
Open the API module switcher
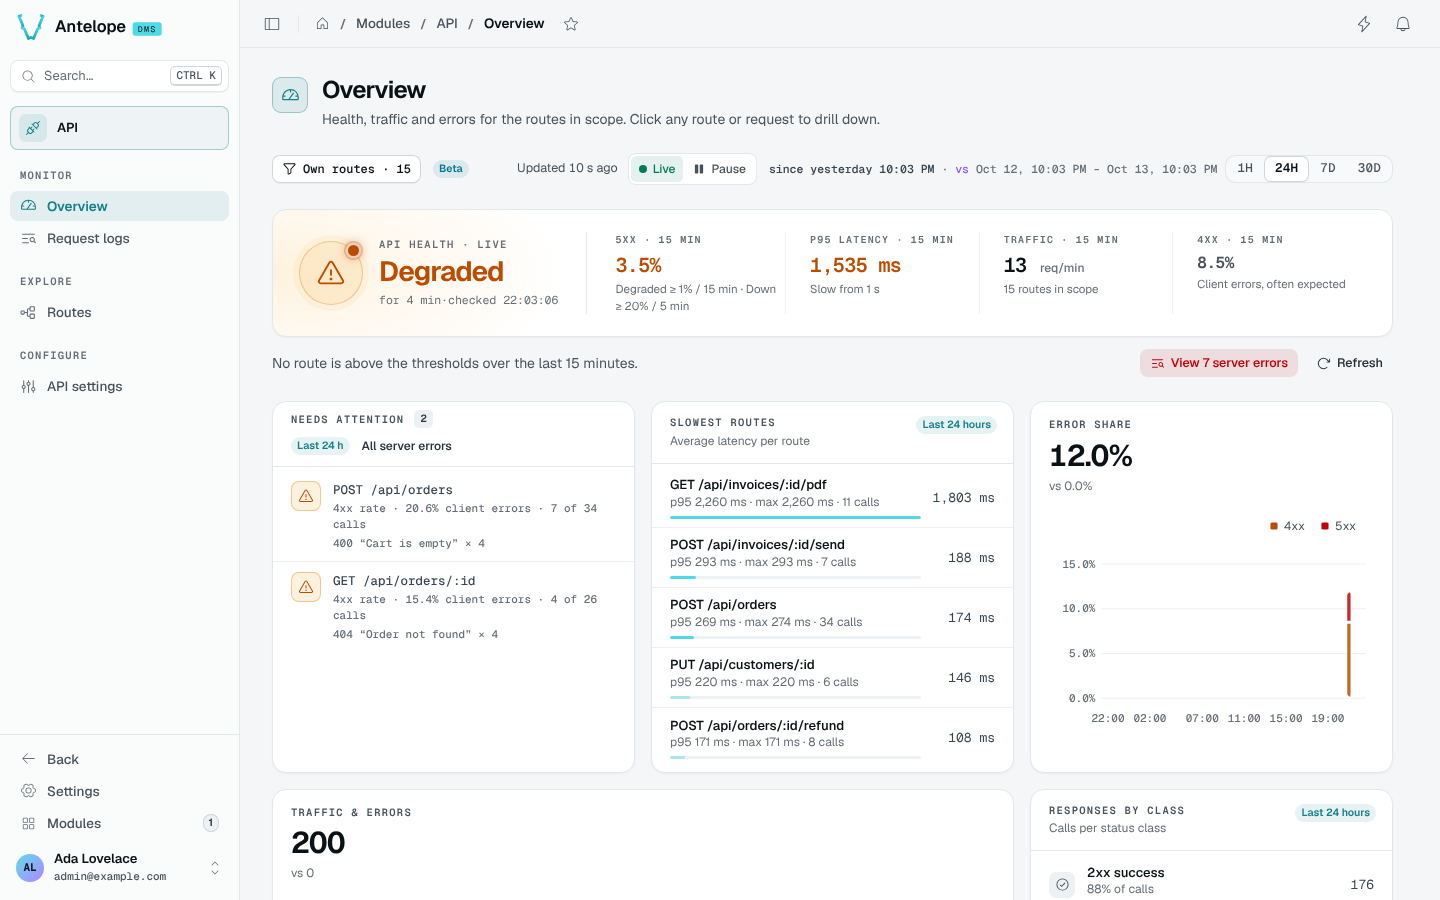pyautogui.click(x=119, y=128)
